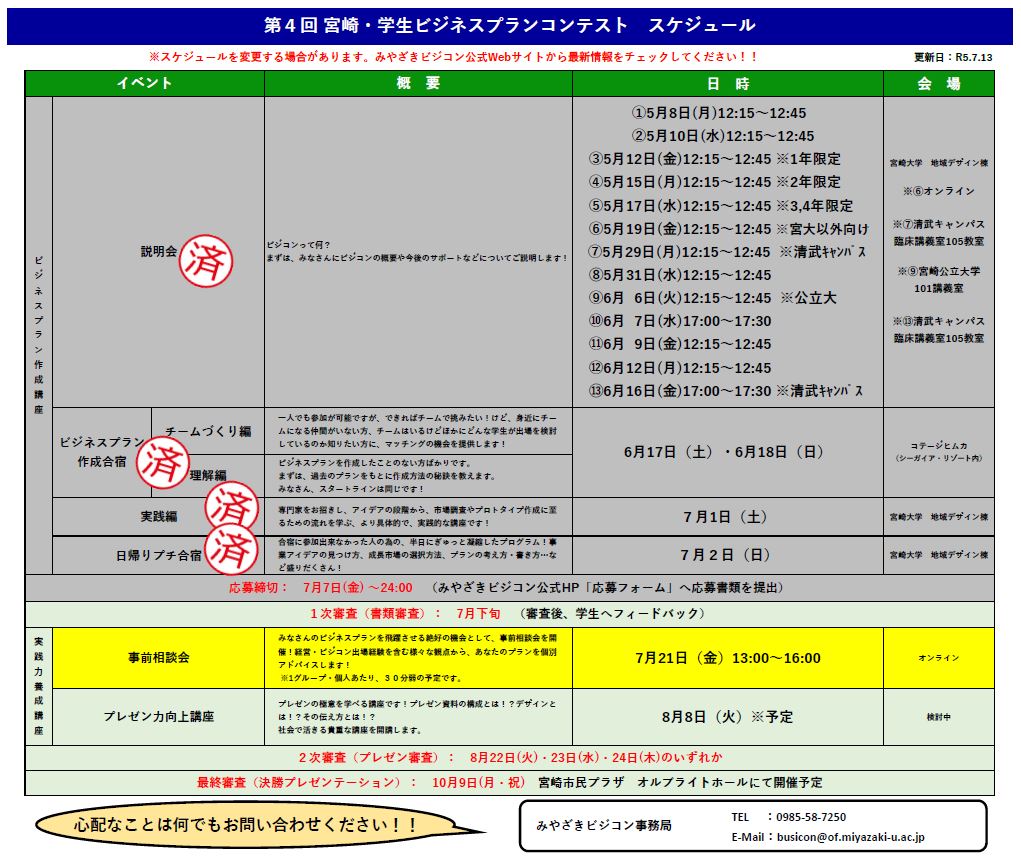Select the 日時 column header
The width and height of the screenshot is (1021, 862).
pos(728,83)
